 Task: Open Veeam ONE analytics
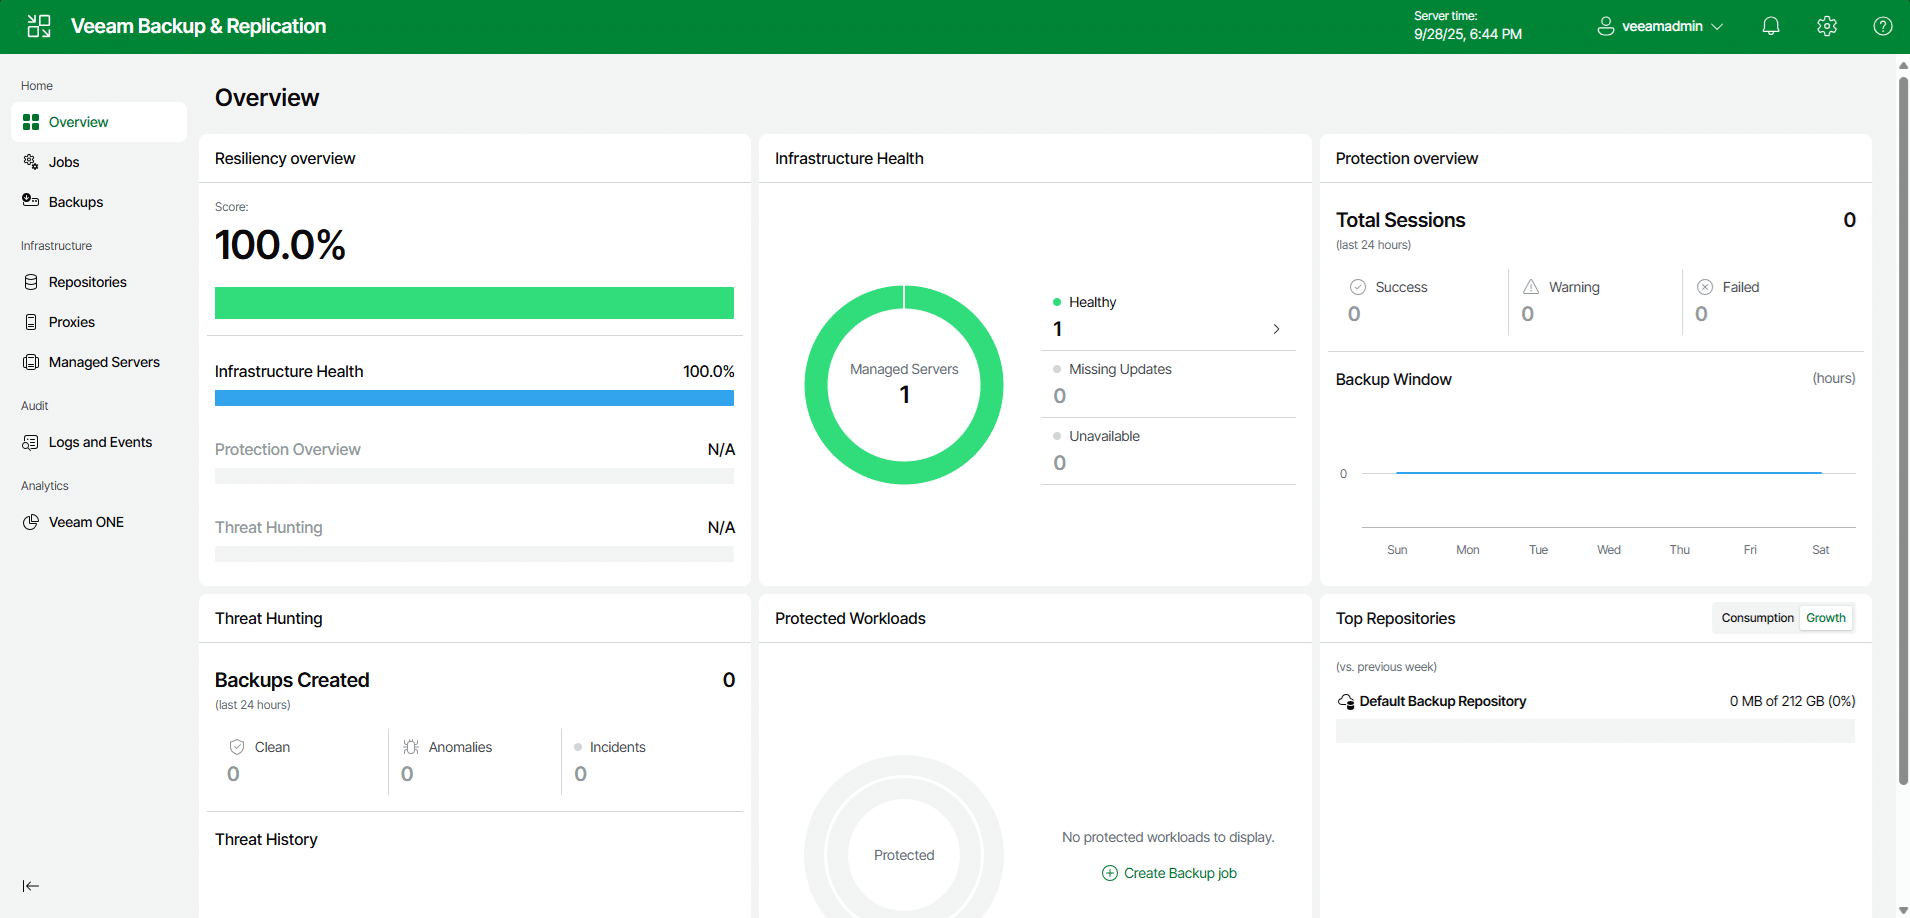tap(86, 522)
